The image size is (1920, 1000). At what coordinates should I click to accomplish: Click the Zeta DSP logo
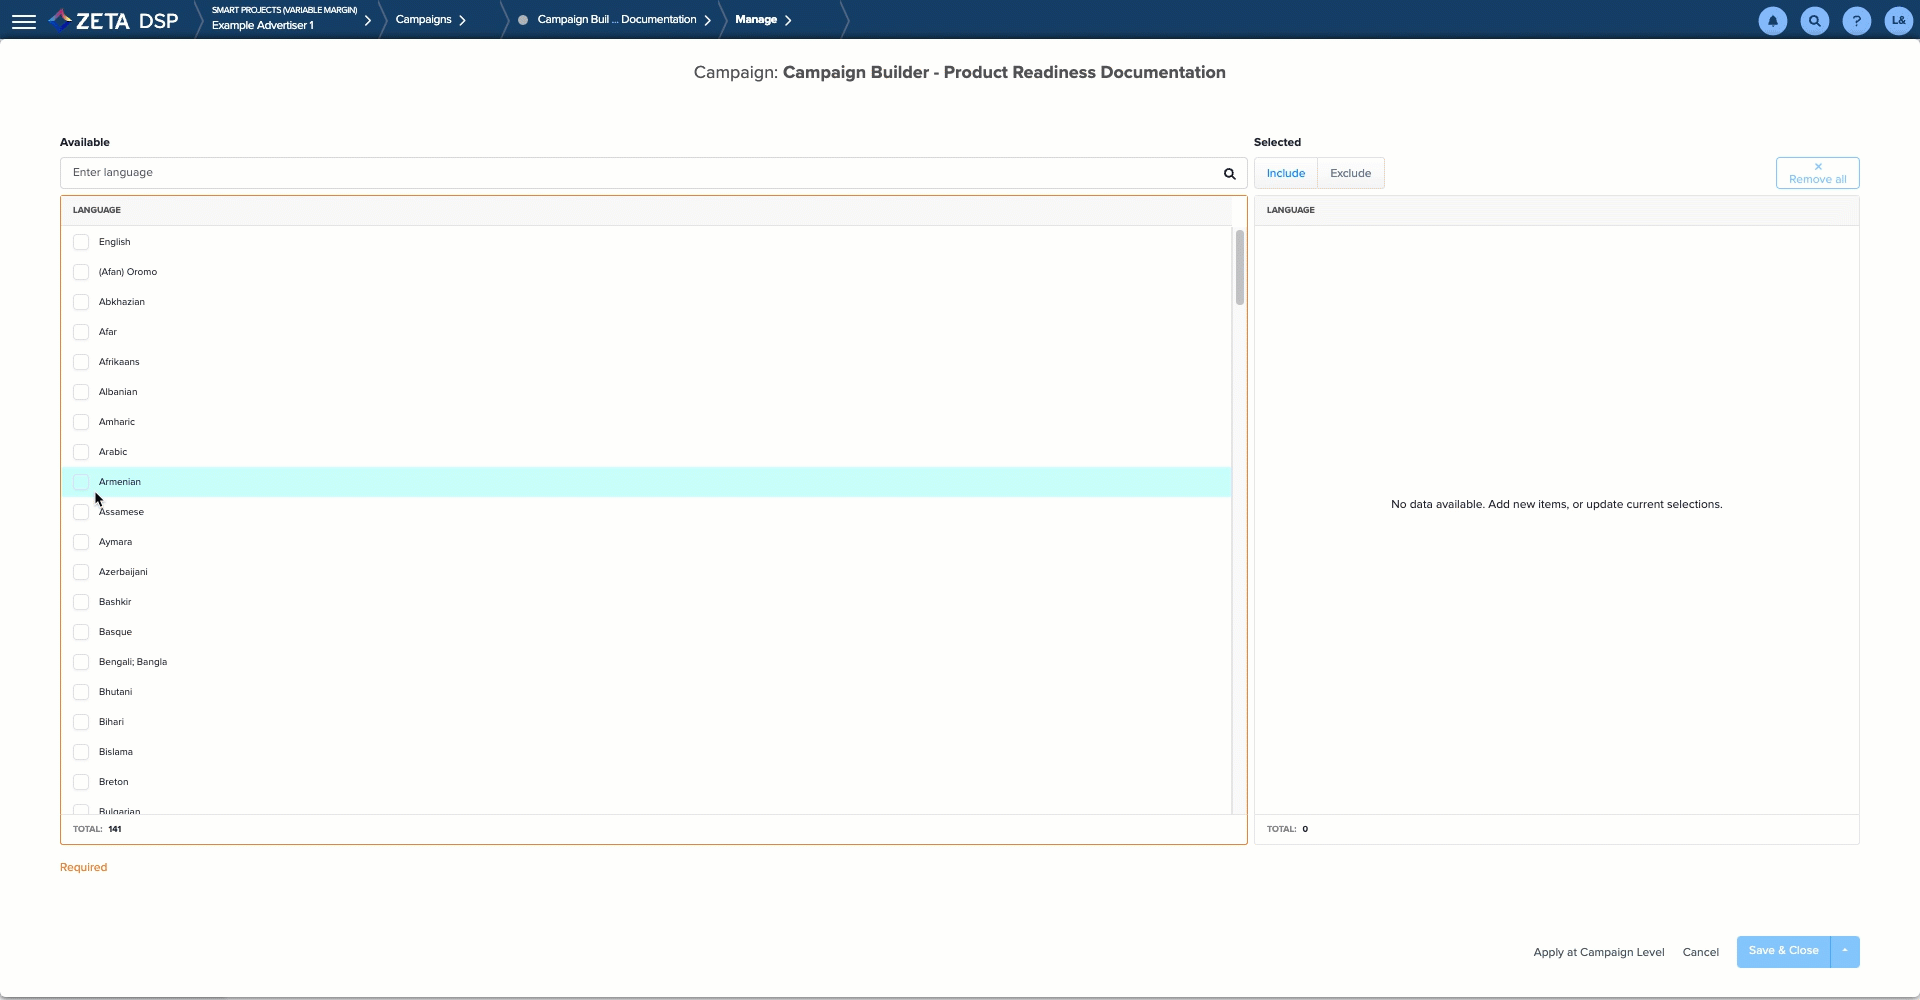pyautogui.click(x=114, y=20)
